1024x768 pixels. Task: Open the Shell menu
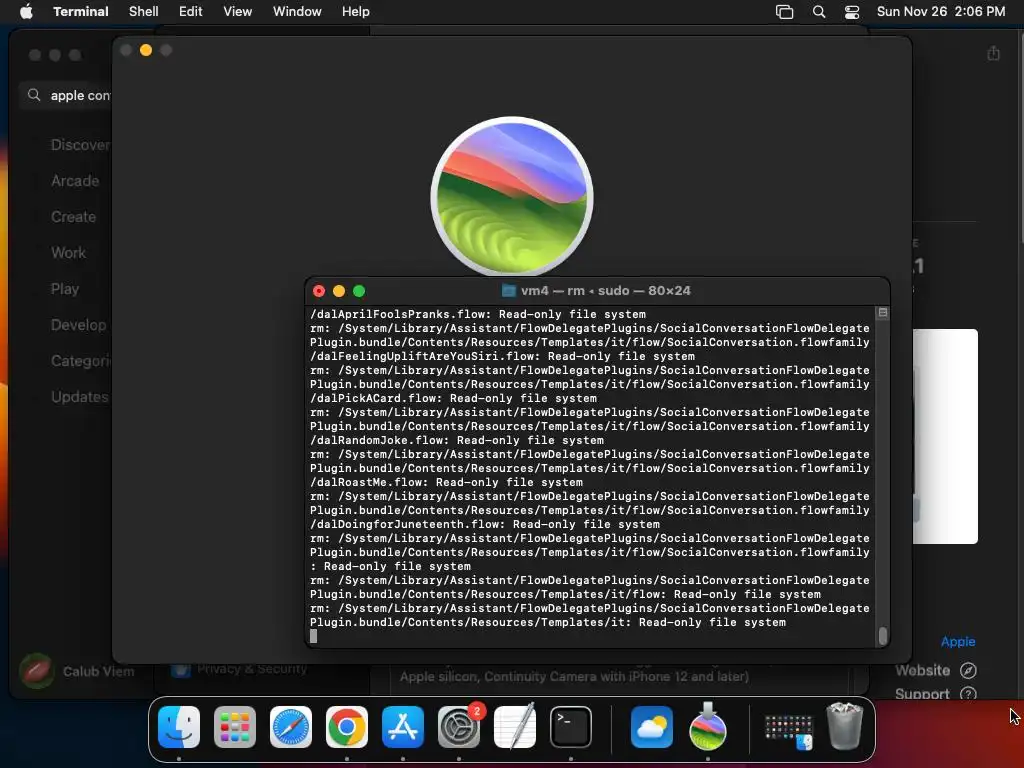pos(144,12)
